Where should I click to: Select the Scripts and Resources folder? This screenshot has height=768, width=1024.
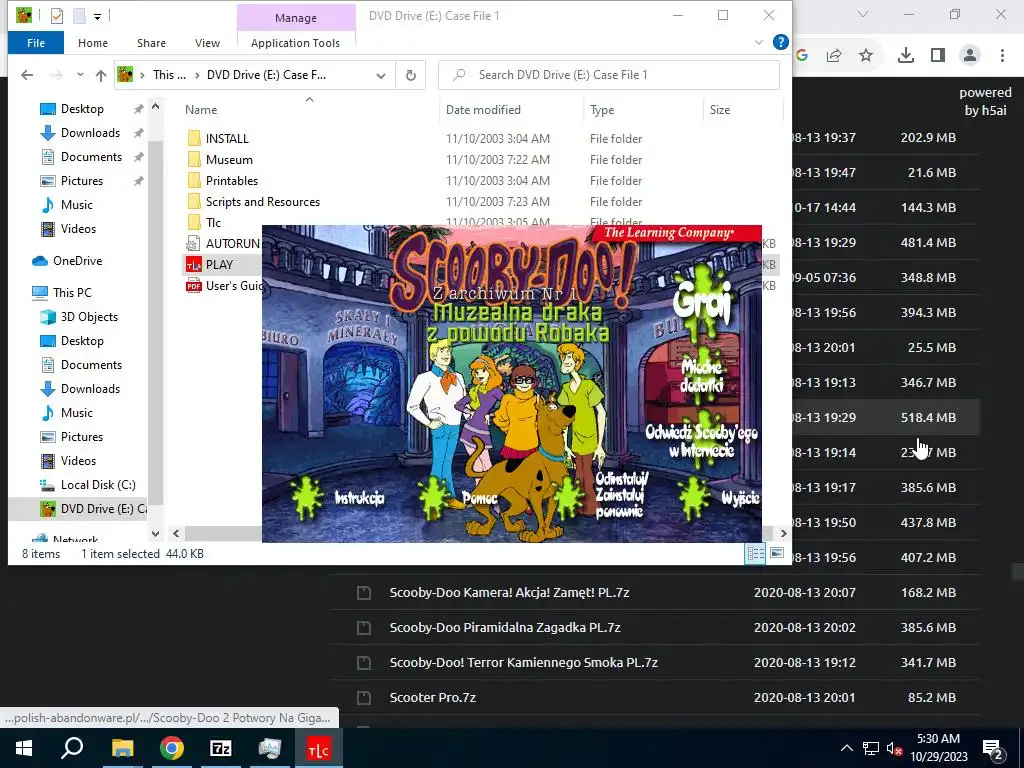click(x=263, y=202)
